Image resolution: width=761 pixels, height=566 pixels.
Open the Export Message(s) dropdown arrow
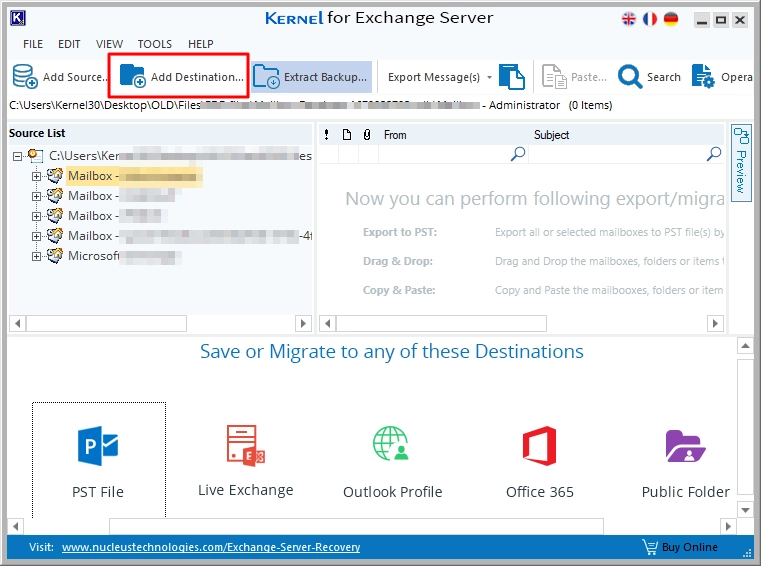(489, 77)
